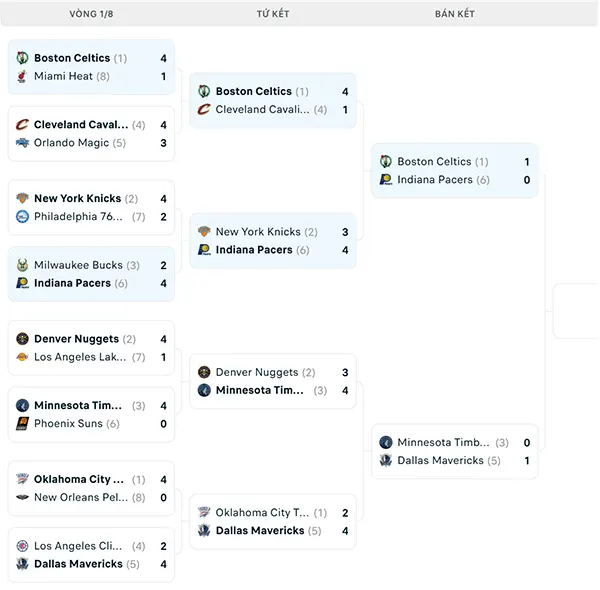Click New York Knicks name in Vòng 1/8

[77, 198]
